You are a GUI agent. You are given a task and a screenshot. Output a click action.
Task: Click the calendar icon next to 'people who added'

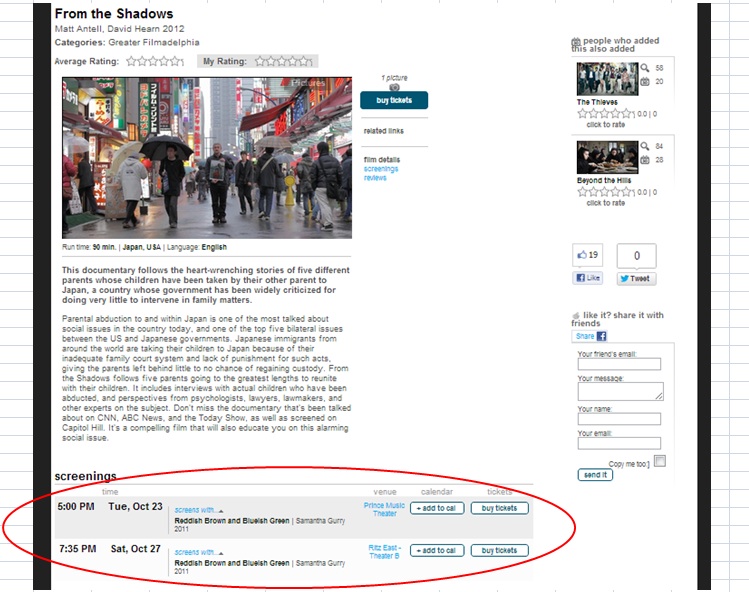click(x=576, y=42)
